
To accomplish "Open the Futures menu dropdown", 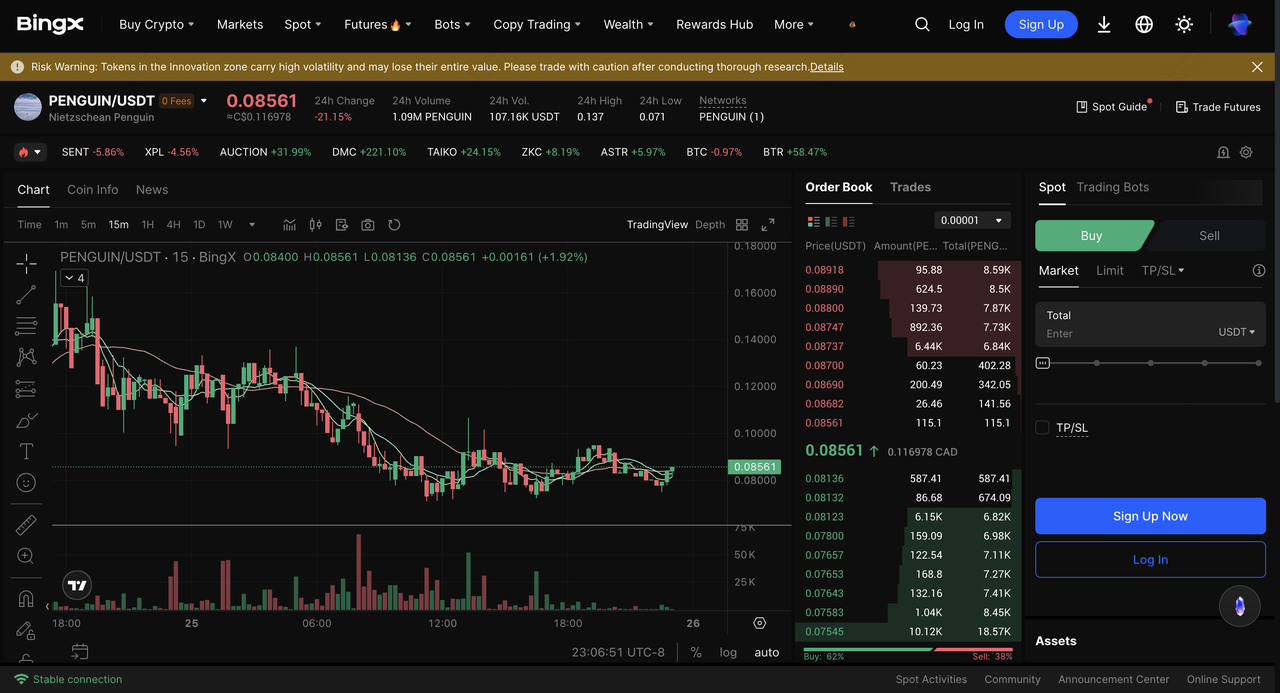I will [x=377, y=24].
